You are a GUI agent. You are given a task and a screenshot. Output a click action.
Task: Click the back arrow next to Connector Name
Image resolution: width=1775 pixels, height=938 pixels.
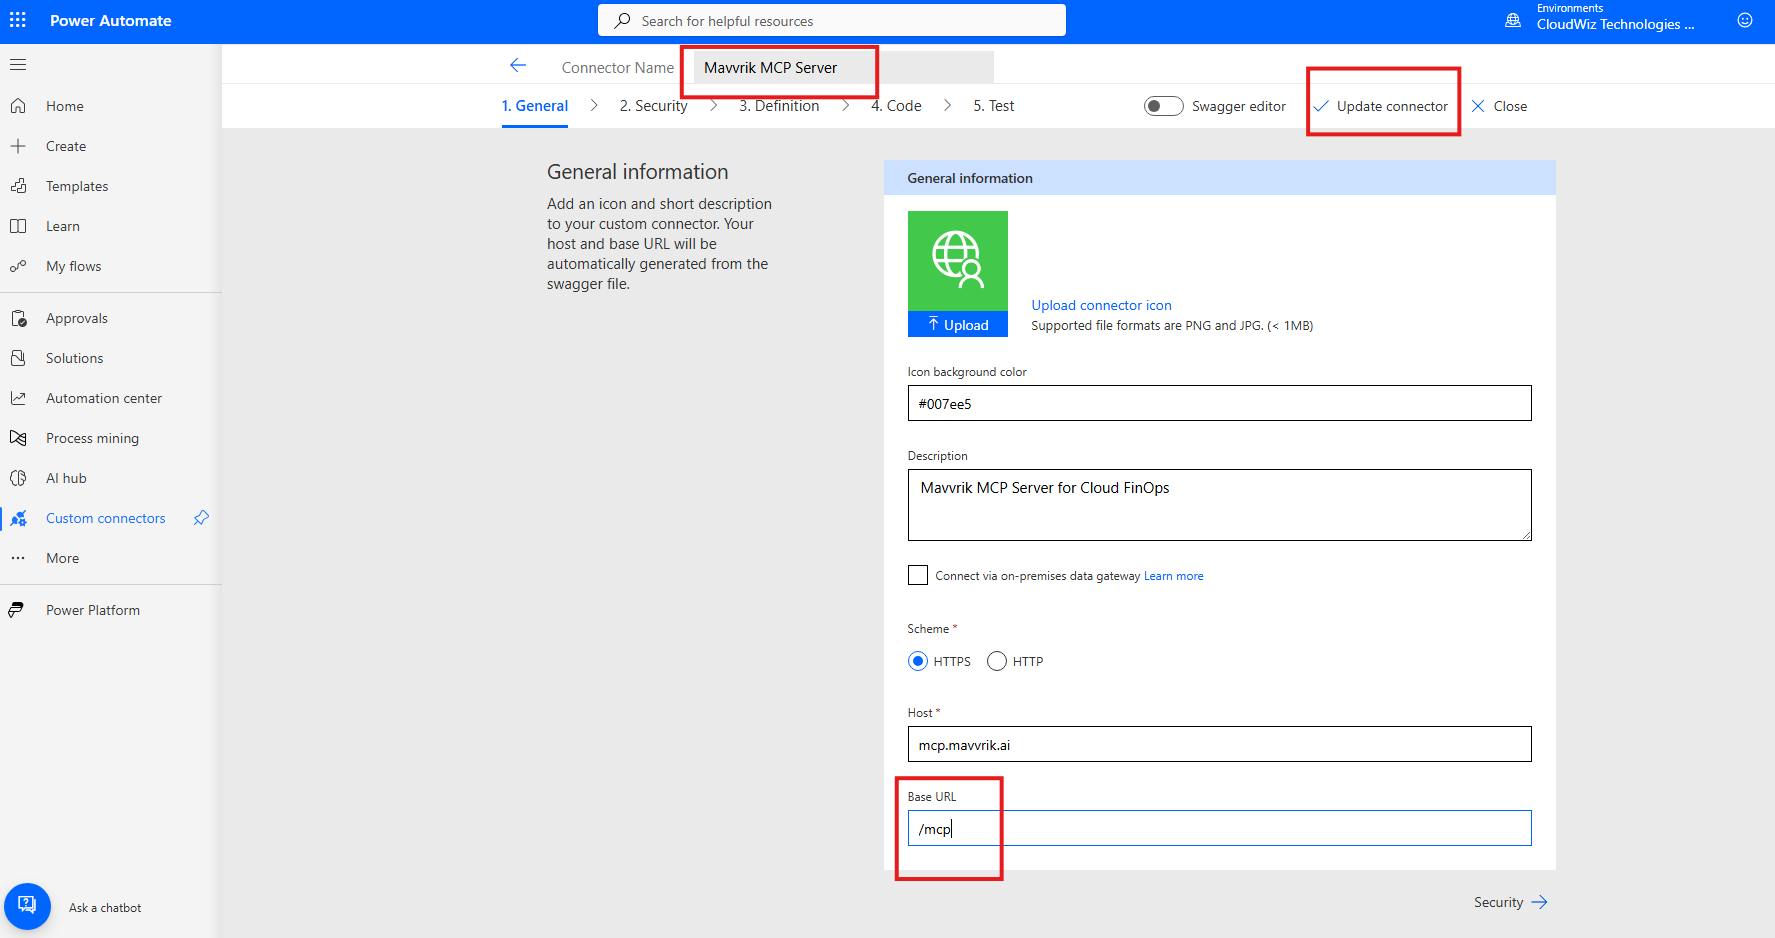(x=518, y=66)
